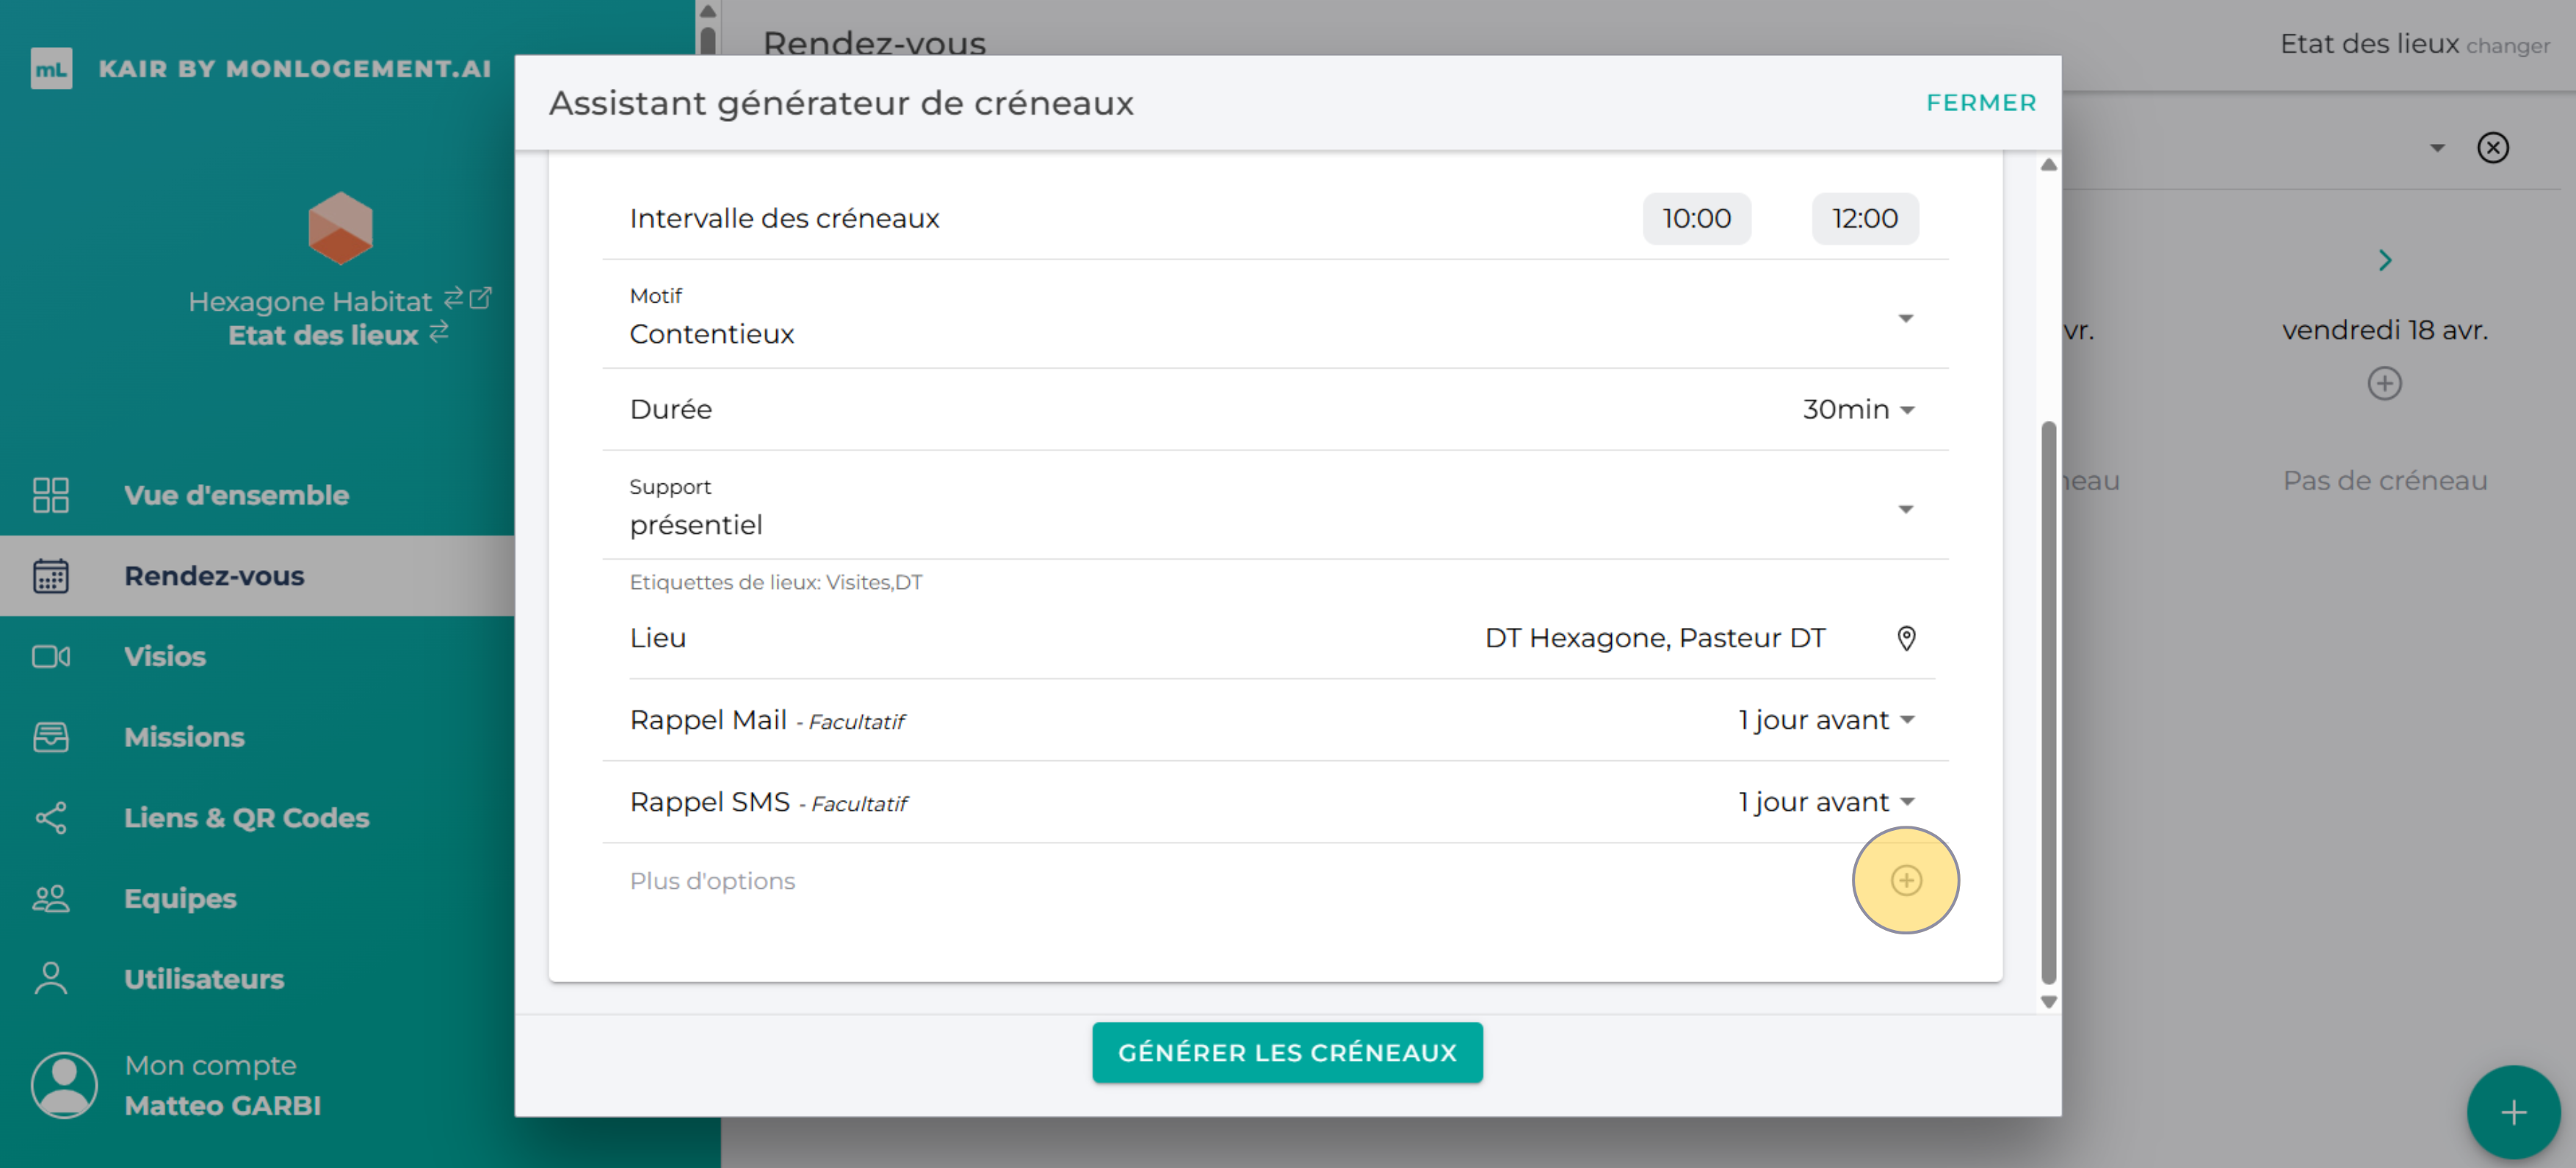Viewport: 2576px width, 1168px height.
Task: Click the Utilisateurs person icon
Action: [50, 978]
